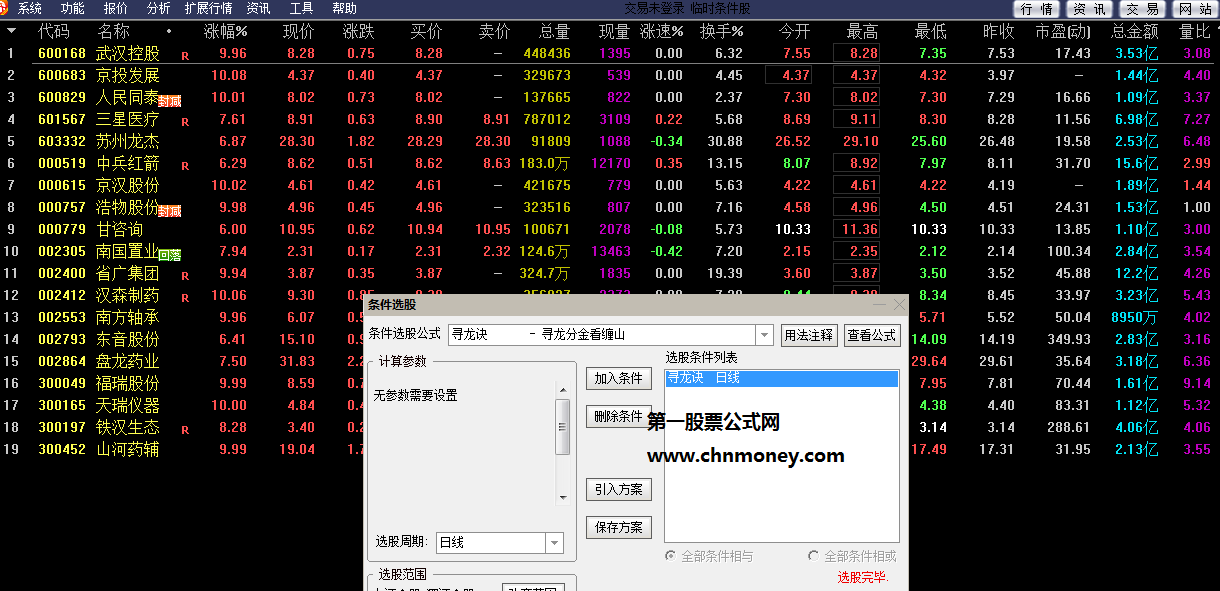
Task: Click the 封减 tag next to 浩物股份
Action: [x=170, y=211]
